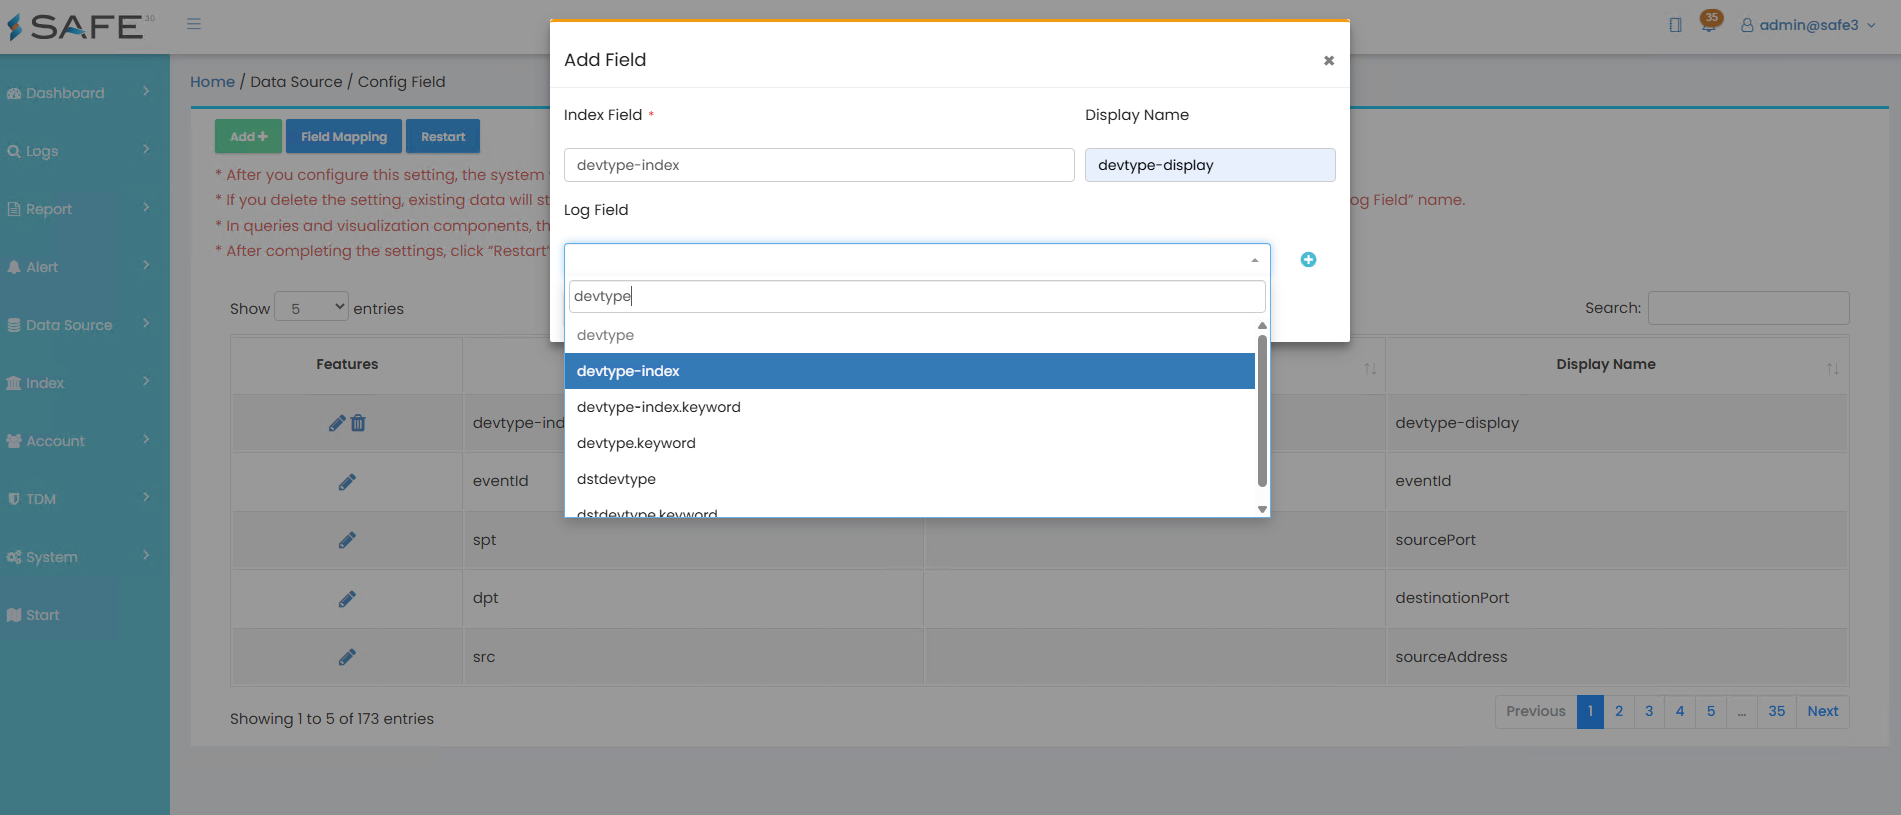The image size is (1901, 815).
Task: Click the Display Name input box
Action: click(1210, 165)
